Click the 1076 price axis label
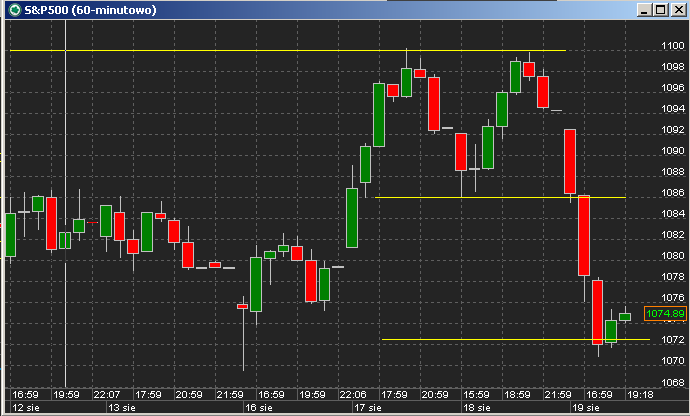This screenshot has width=690, height=416. click(x=673, y=298)
